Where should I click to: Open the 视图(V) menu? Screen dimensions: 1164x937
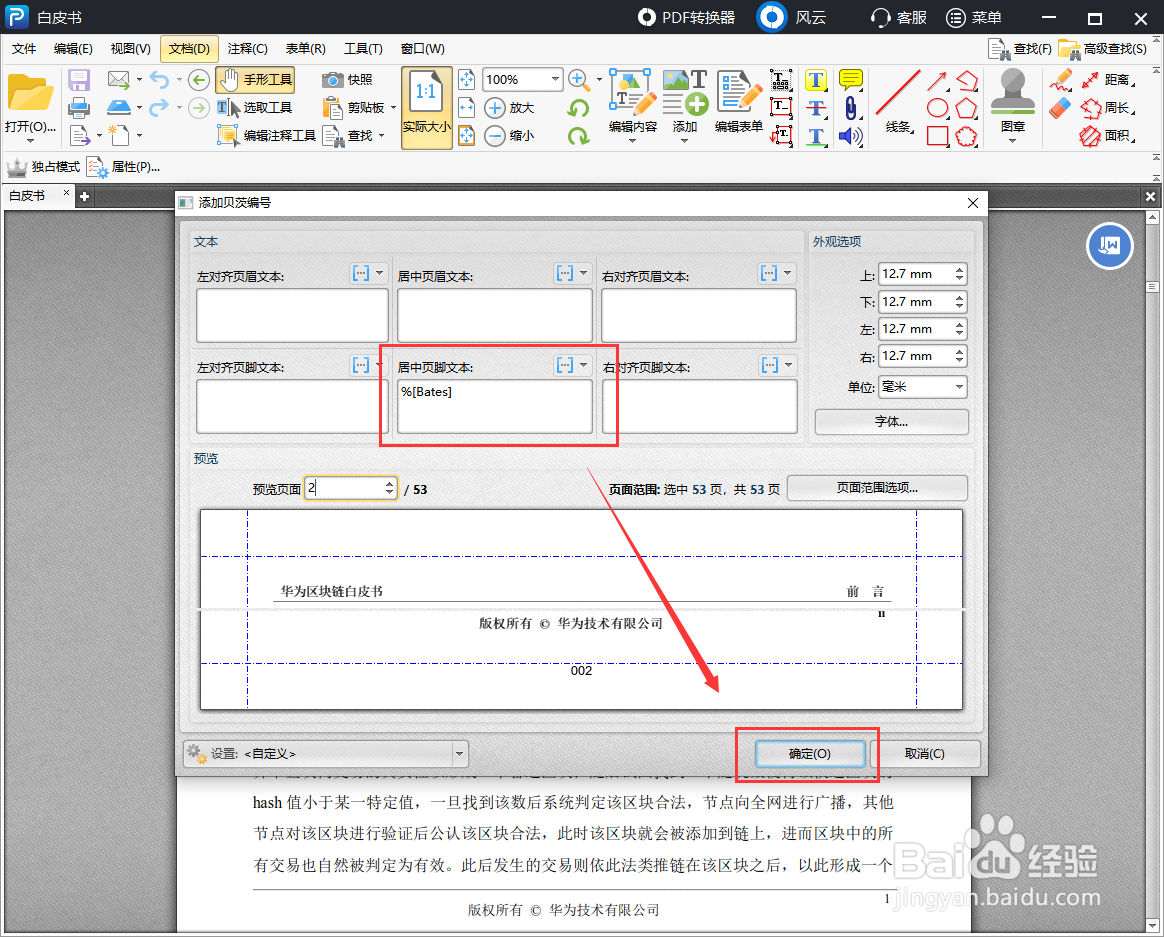(x=130, y=48)
